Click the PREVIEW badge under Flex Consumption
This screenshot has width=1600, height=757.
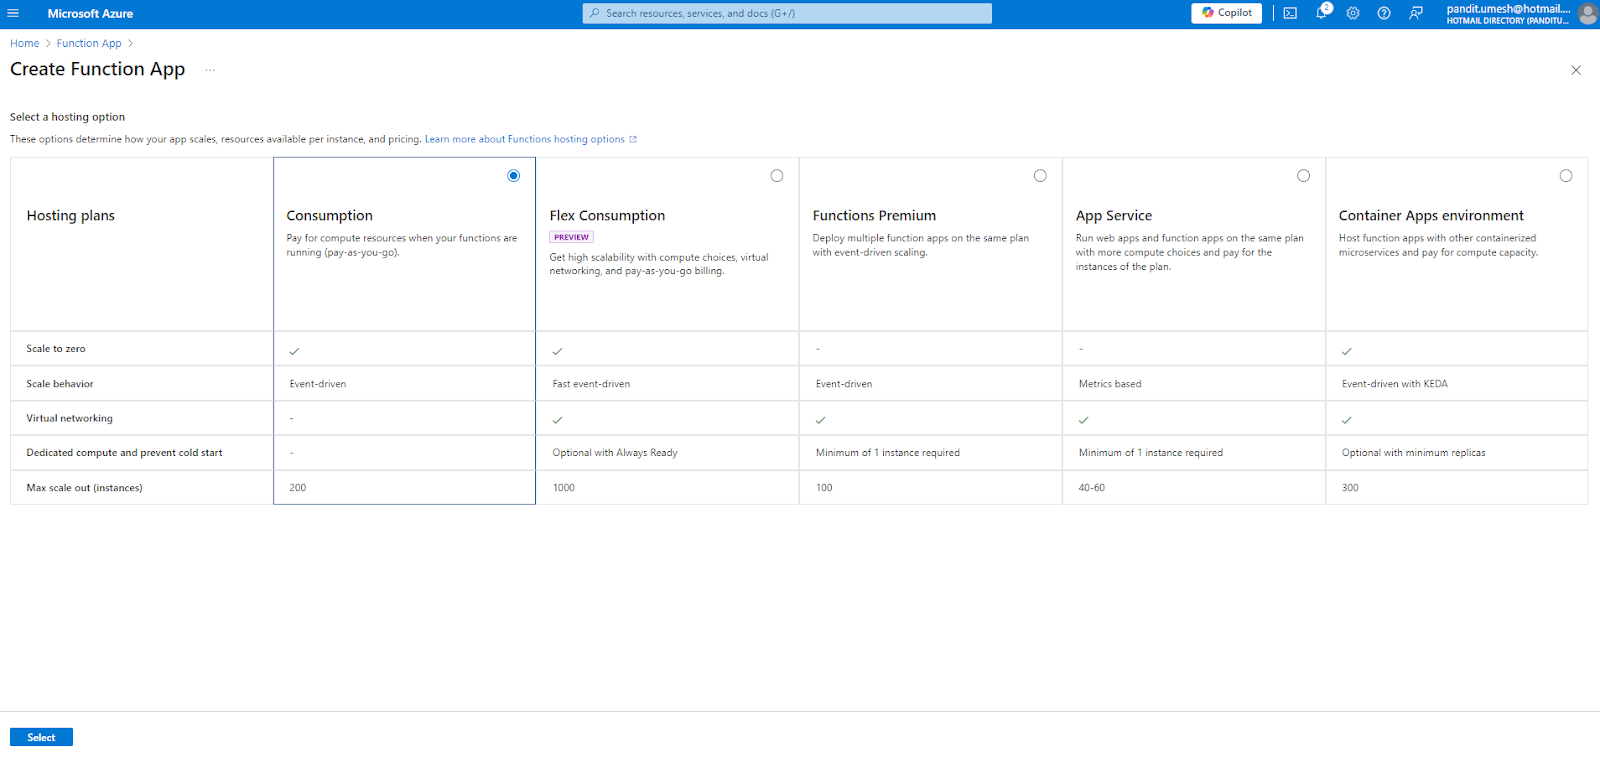(x=571, y=237)
